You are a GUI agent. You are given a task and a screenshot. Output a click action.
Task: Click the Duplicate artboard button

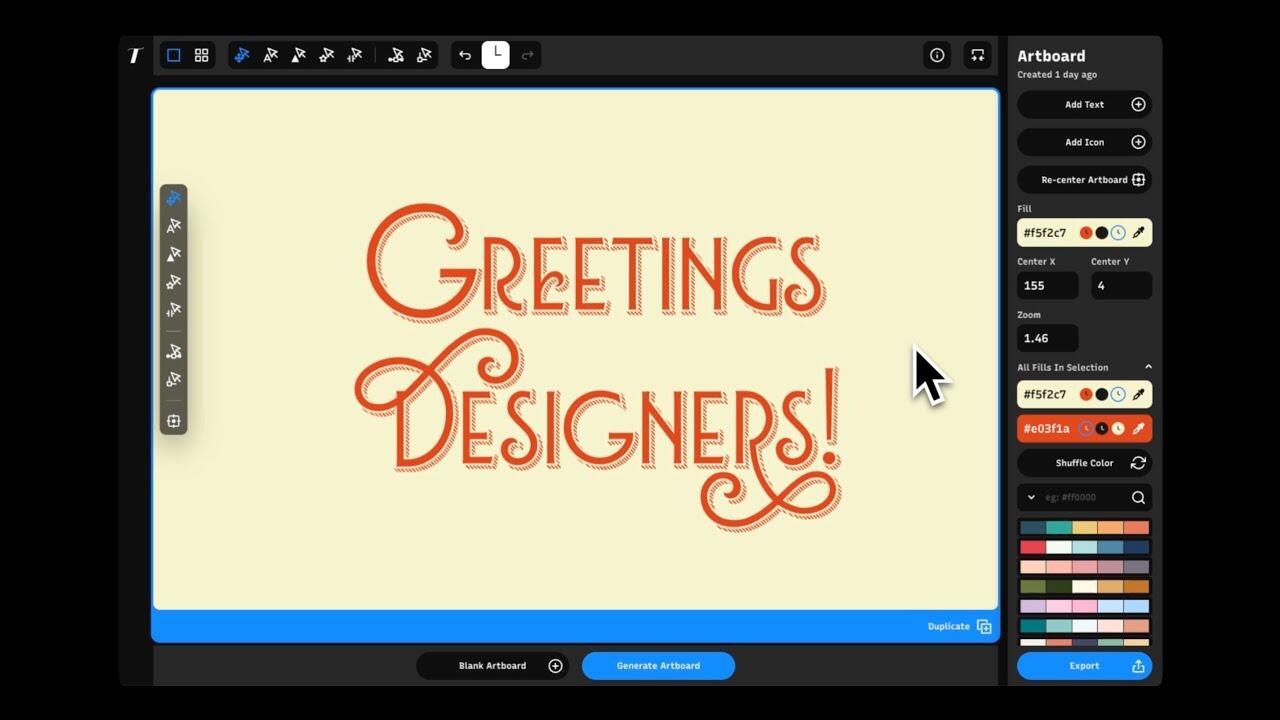click(960, 627)
